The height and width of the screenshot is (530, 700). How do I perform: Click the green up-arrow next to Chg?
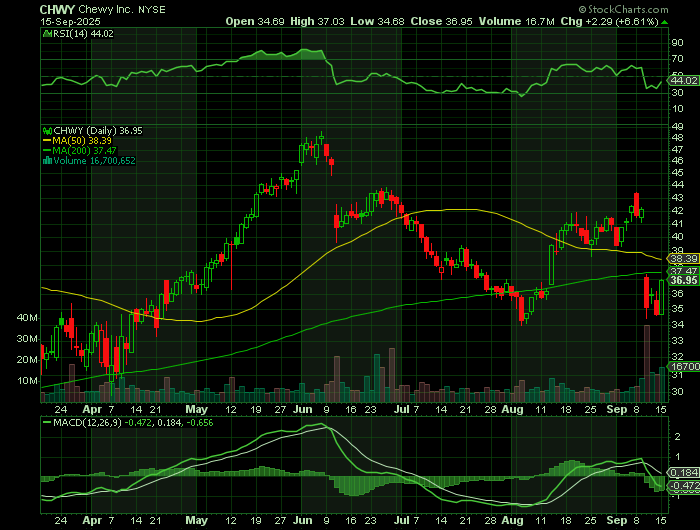[665, 22]
